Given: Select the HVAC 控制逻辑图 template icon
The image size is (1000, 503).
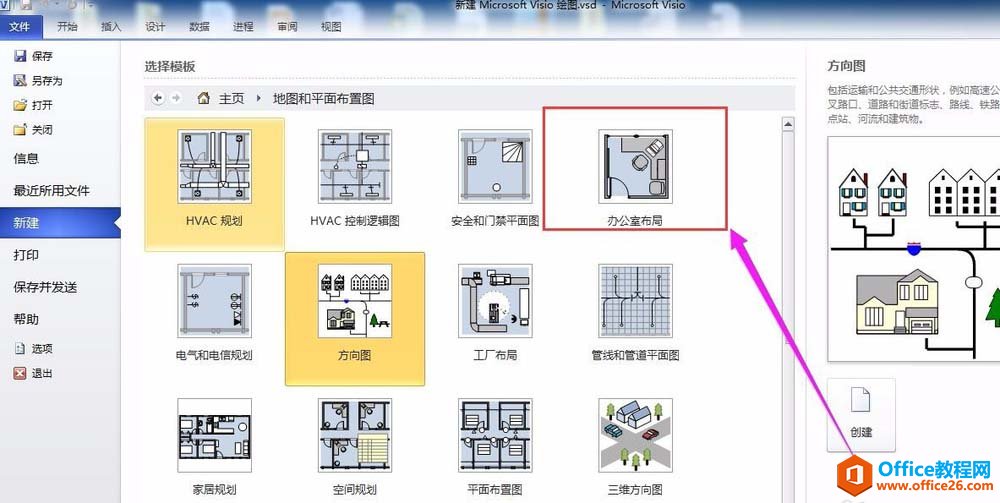Looking at the screenshot, I should tap(355, 167).
